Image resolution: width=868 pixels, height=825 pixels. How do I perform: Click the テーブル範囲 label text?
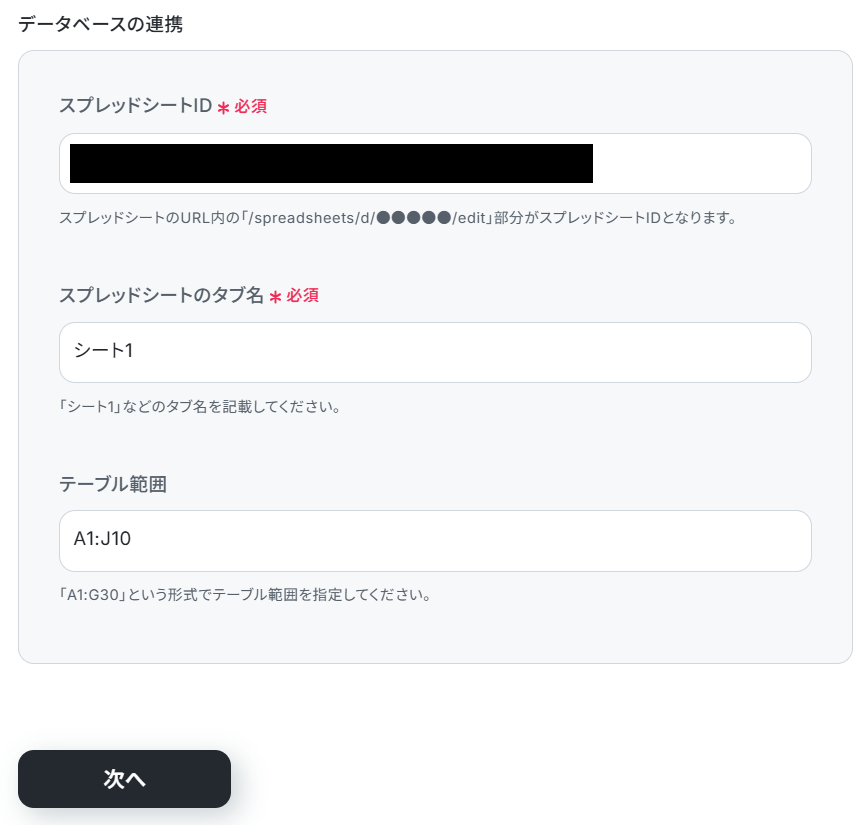tap(113, 484)
